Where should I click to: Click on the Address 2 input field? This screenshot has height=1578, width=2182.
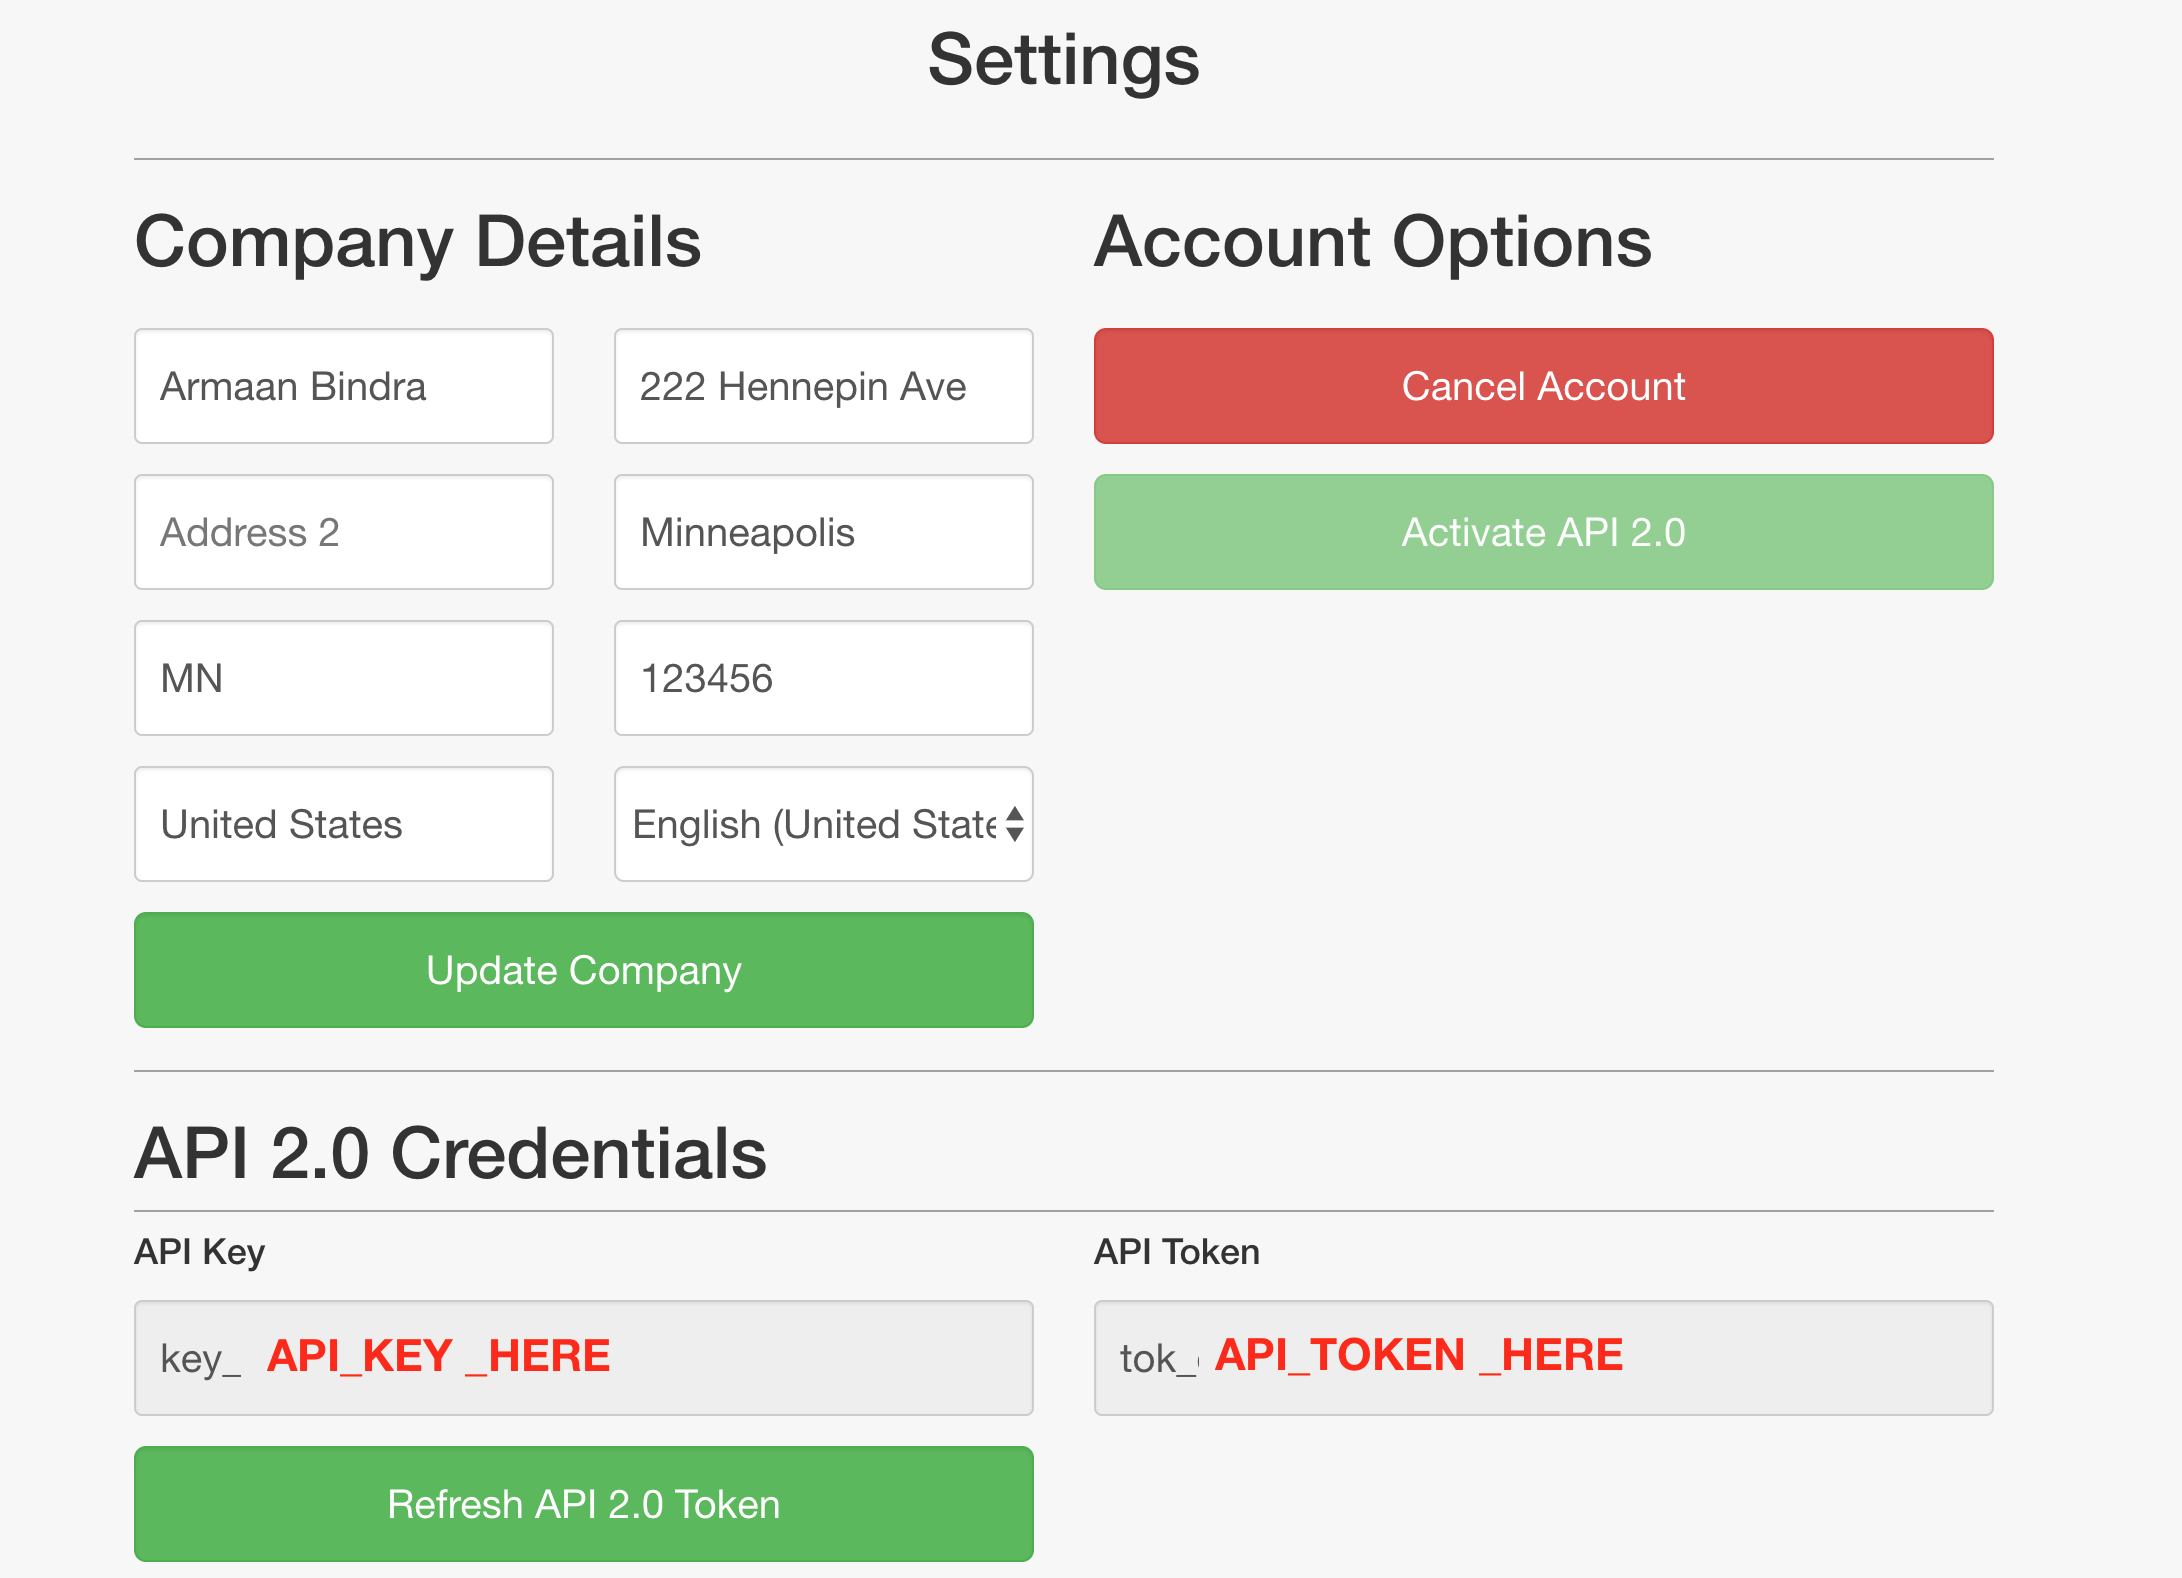(x=344, y=531)
